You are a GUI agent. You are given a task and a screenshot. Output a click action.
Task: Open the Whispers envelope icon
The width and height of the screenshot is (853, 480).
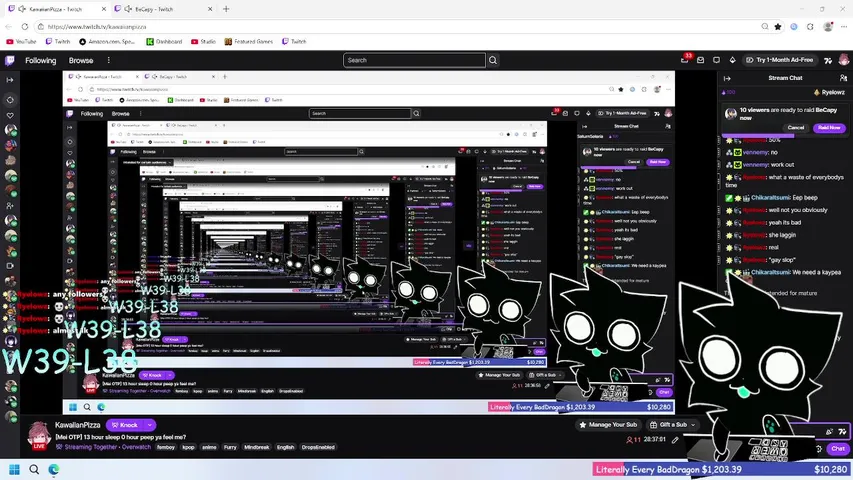701,60
